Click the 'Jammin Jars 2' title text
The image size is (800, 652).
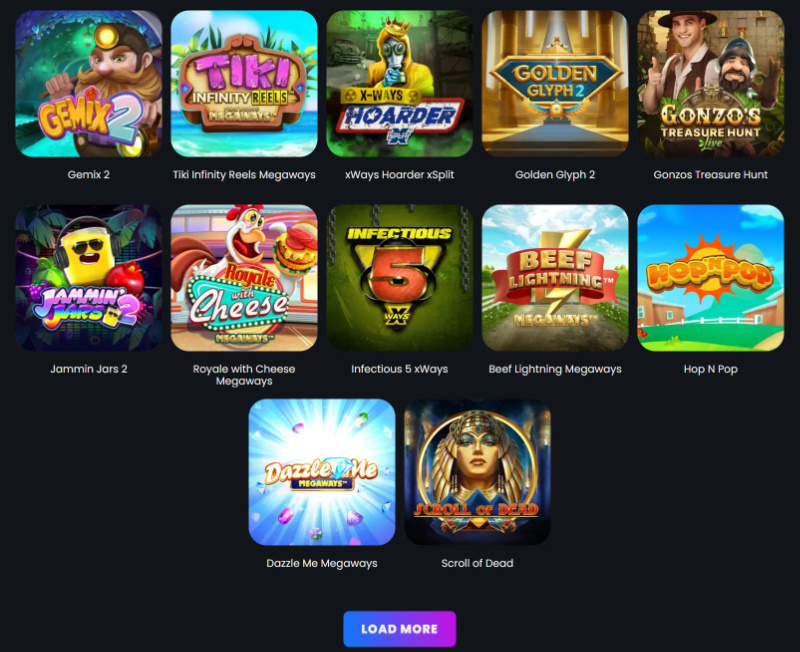click(x=89, y=369)
